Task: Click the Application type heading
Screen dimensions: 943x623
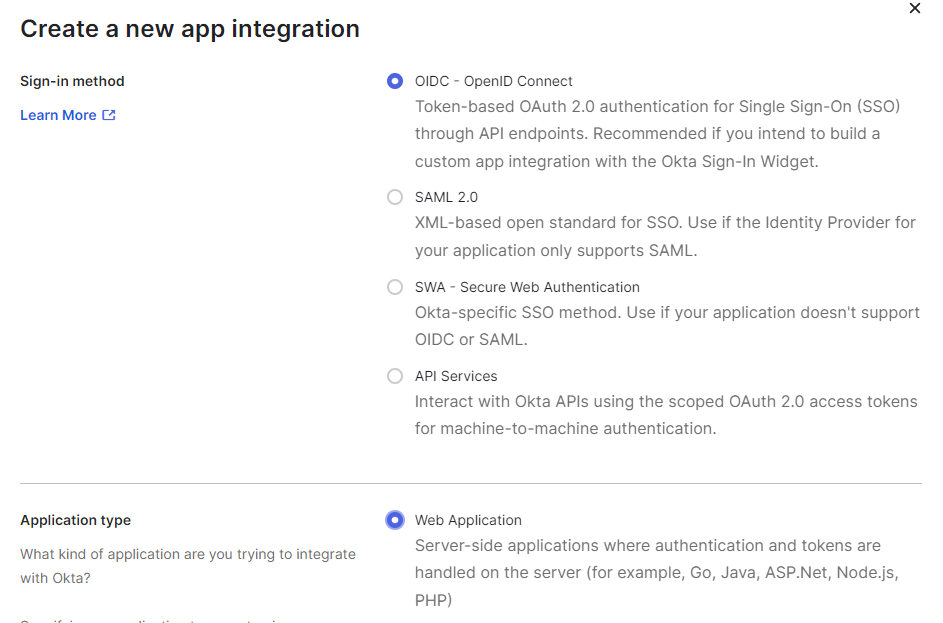Action: tap(75, 520)
